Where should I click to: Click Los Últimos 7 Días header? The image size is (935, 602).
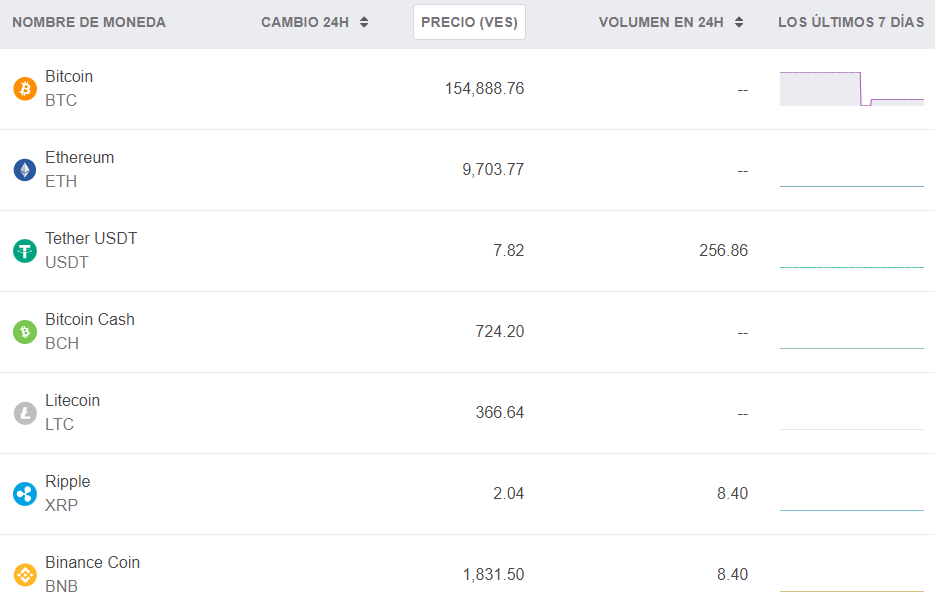851,22
